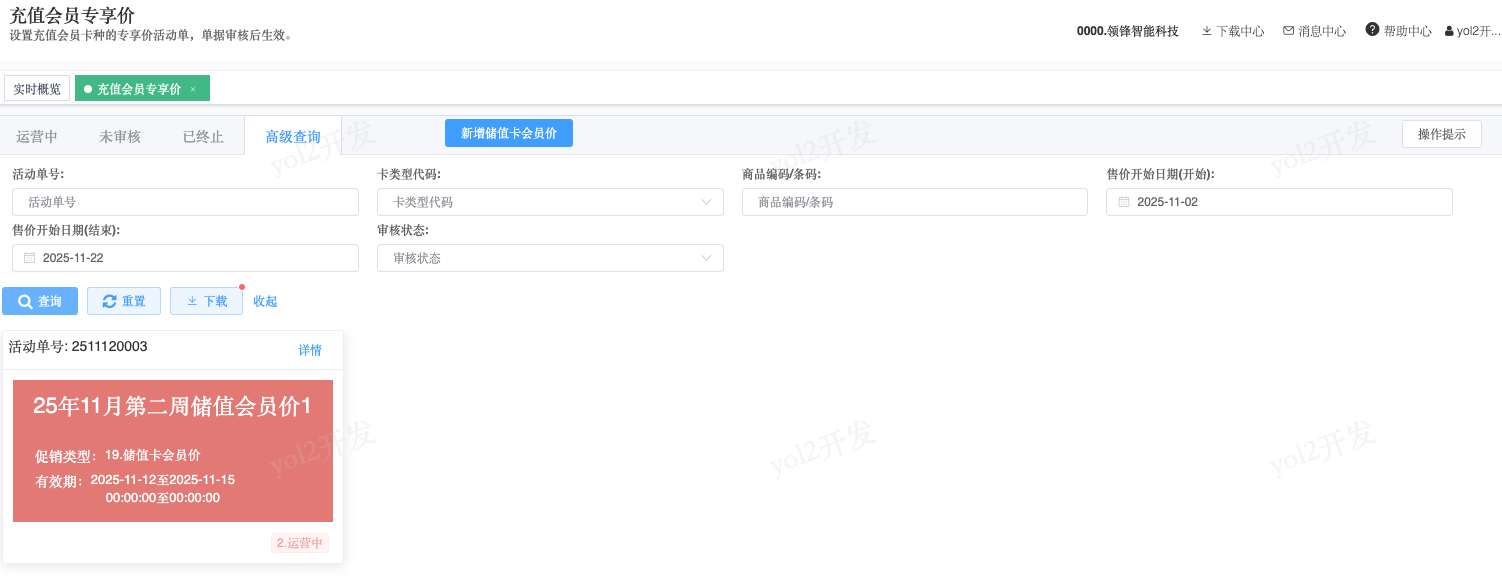This screenshot has height=583, width=1502.
Task: Click the help center question mark icon
Action: coord(1372,30)
